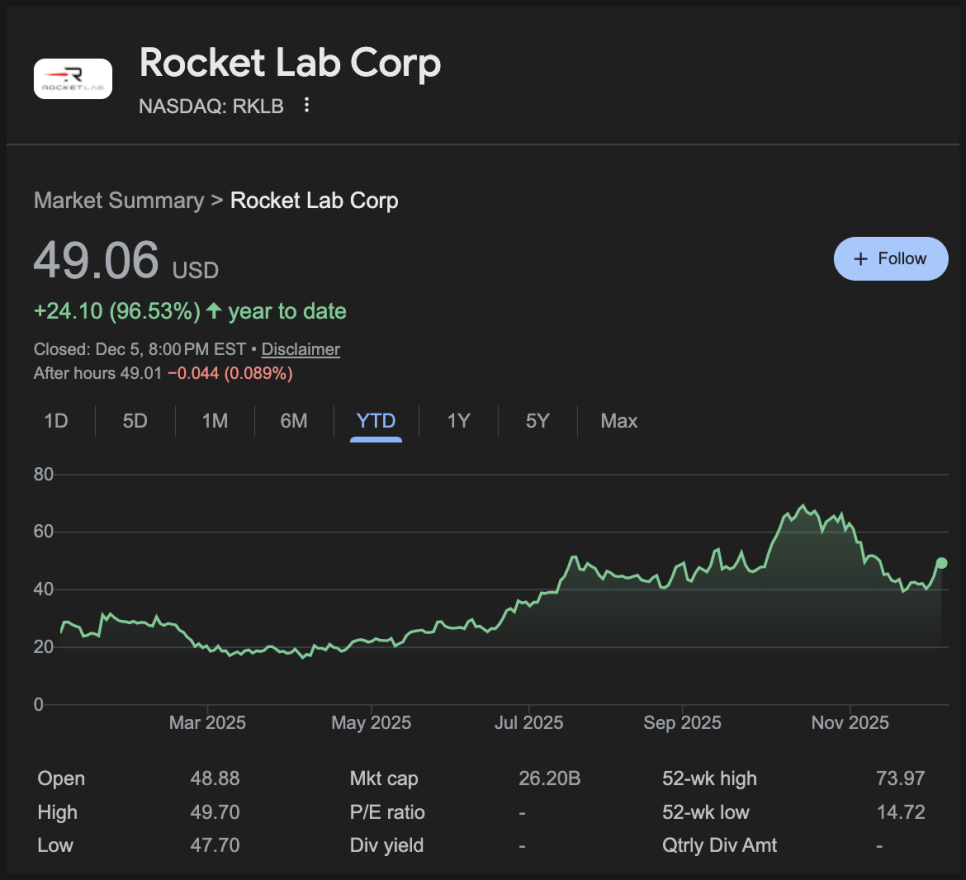Click the Rocket Lab Corp title heading

point(290,63)
